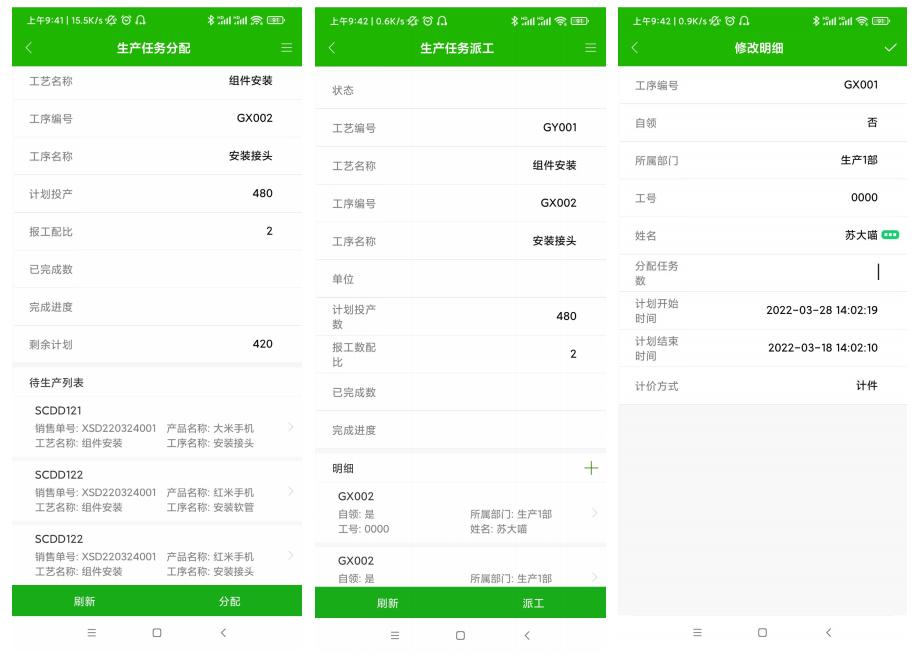Change 计划开始时间 value 2022-03-28 14:02:19
Viewport: 919px width, 657px height.
[822, 310]
